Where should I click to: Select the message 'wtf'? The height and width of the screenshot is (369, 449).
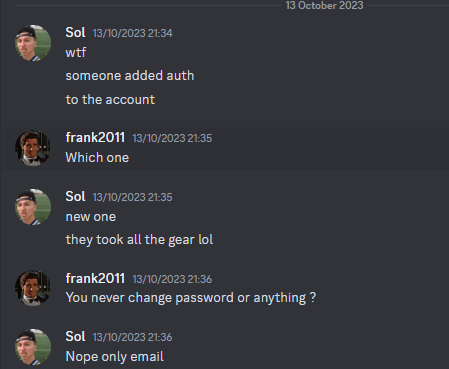coord(76,52)
